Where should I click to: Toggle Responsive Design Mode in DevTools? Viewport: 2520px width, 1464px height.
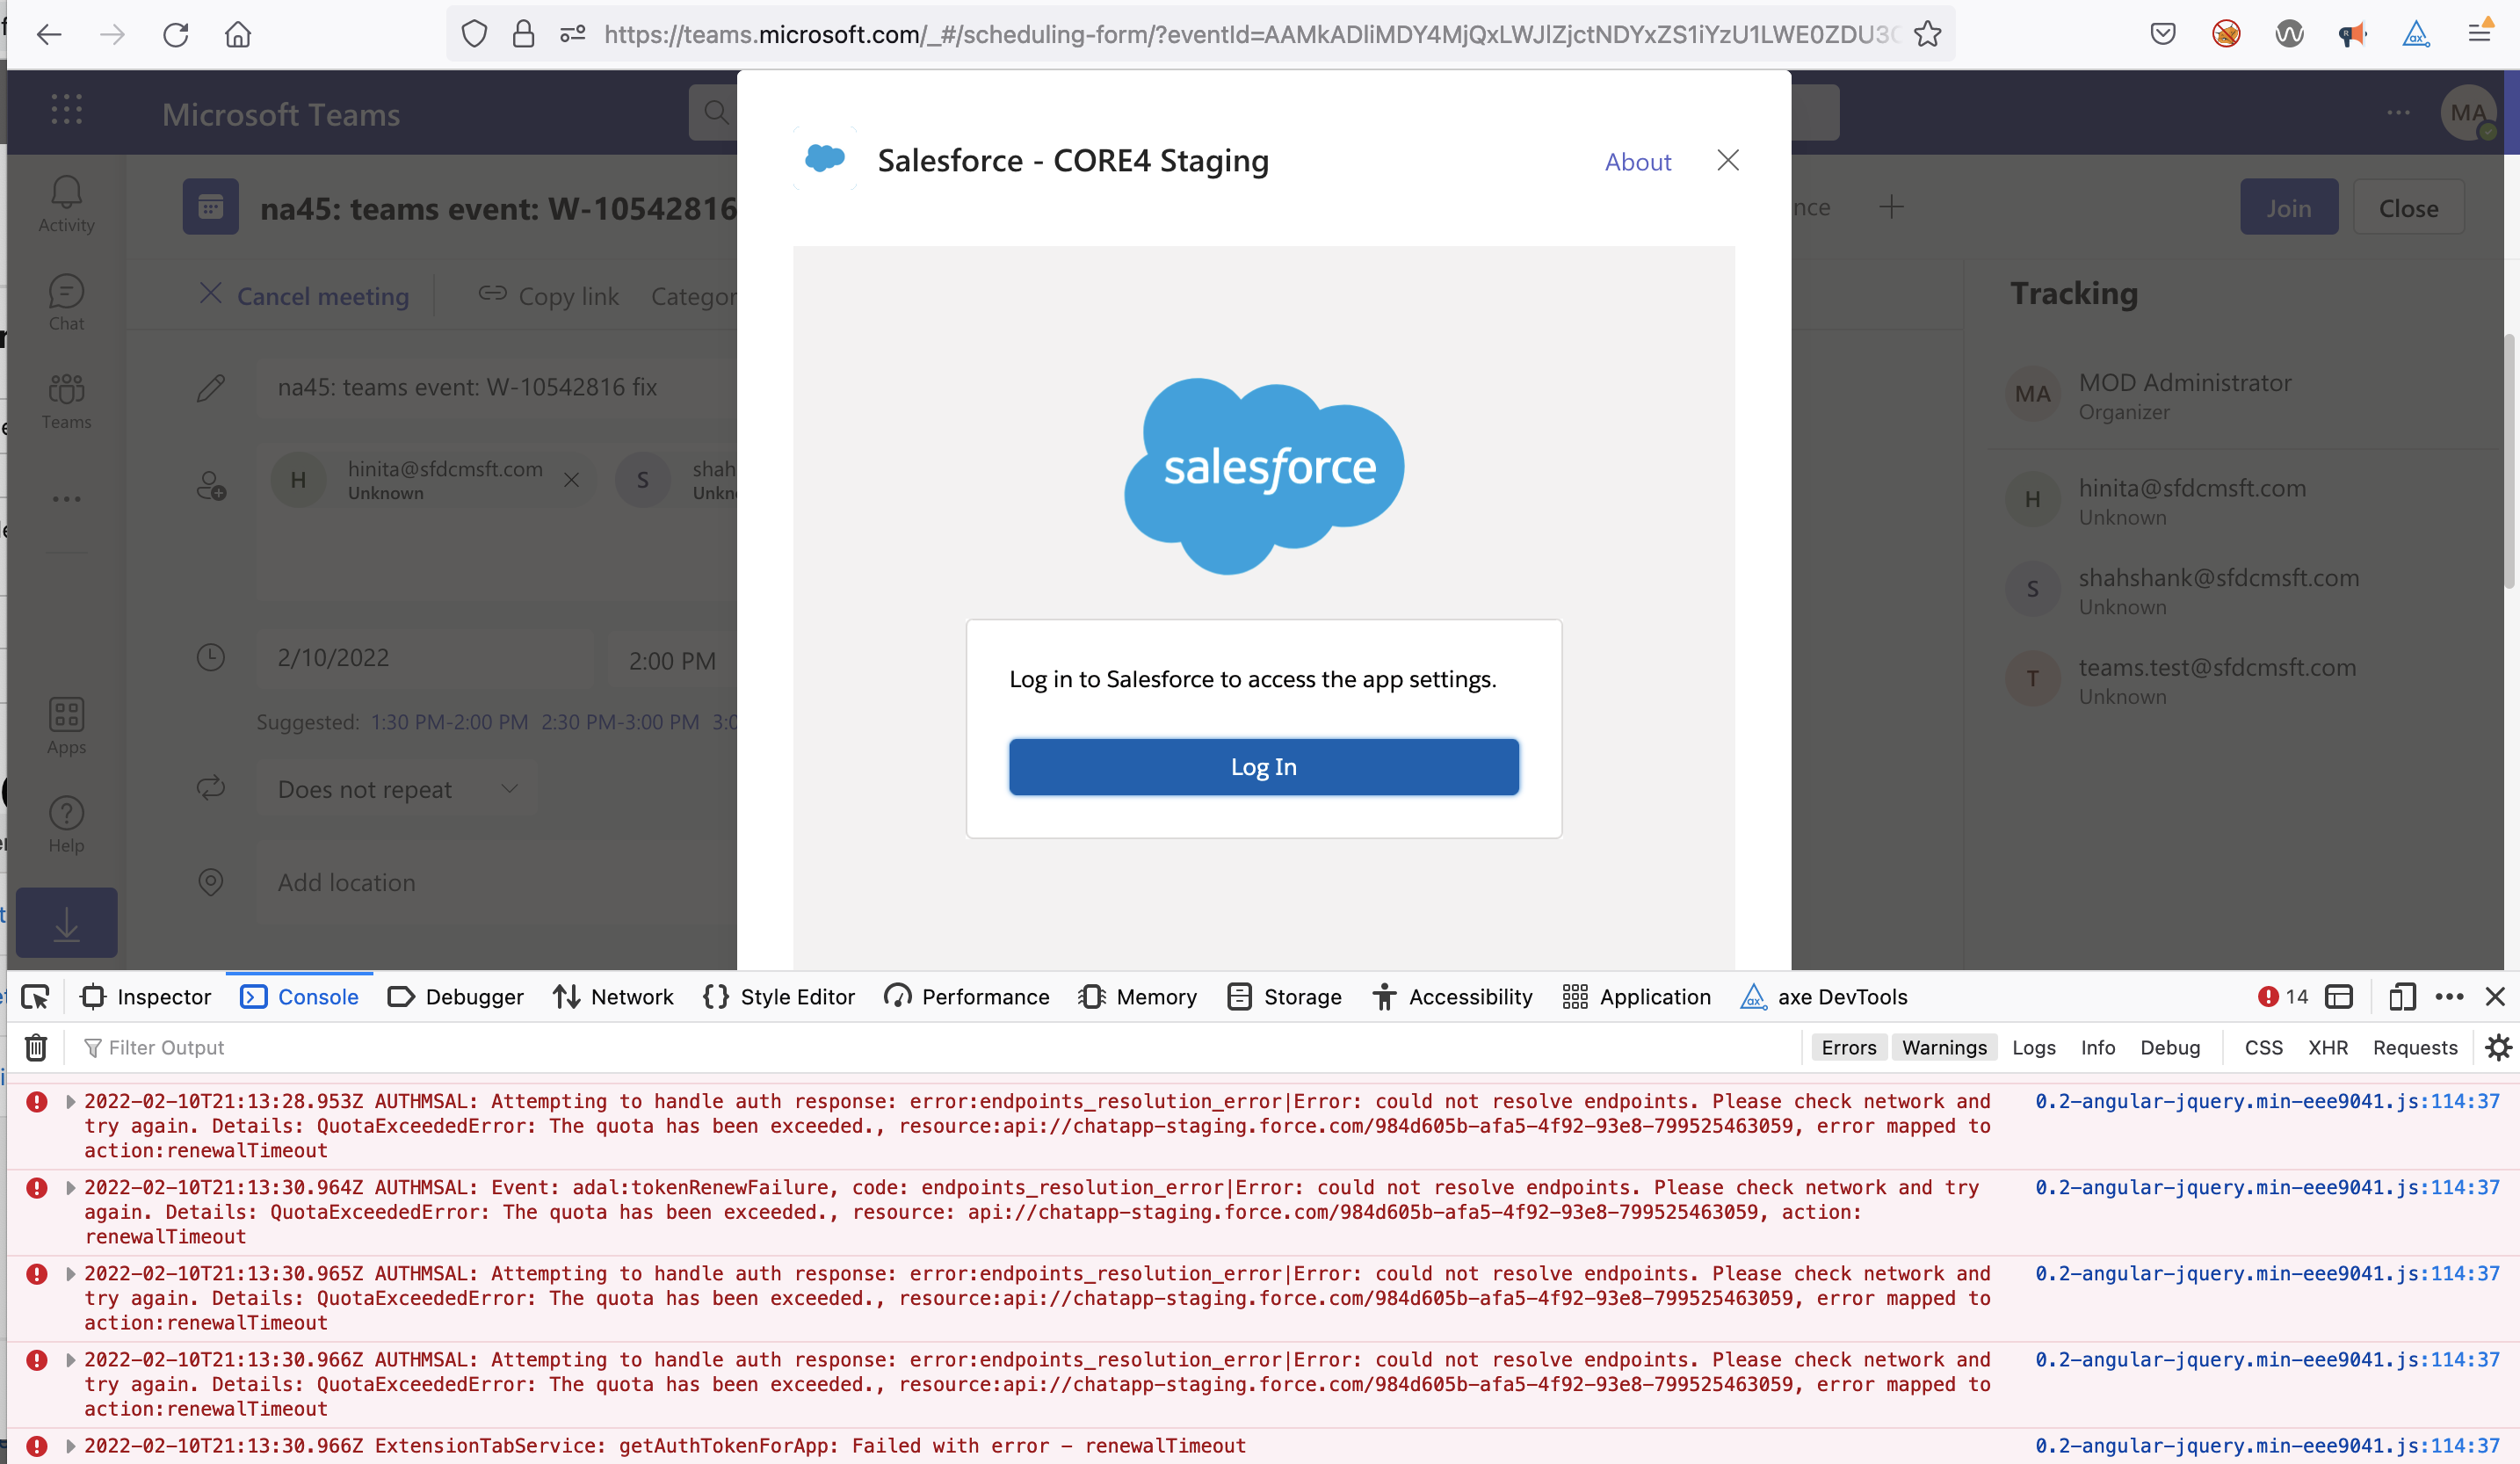click(2403, 996)
